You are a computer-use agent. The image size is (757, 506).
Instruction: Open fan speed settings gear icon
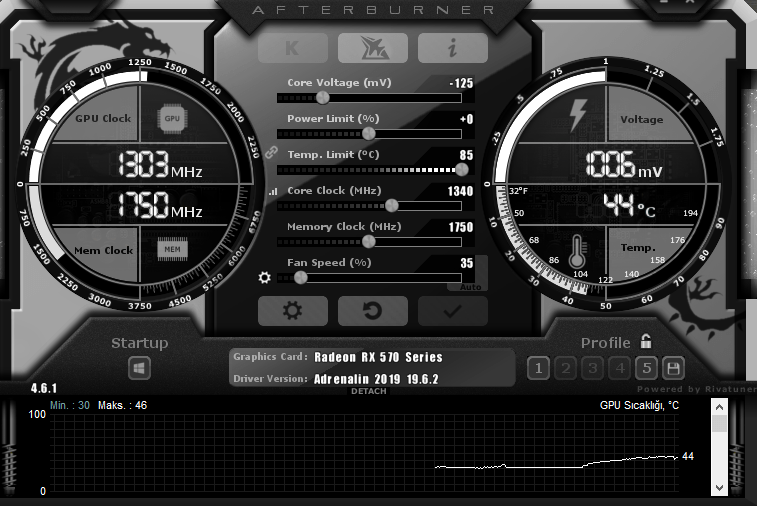pos(265,278)
